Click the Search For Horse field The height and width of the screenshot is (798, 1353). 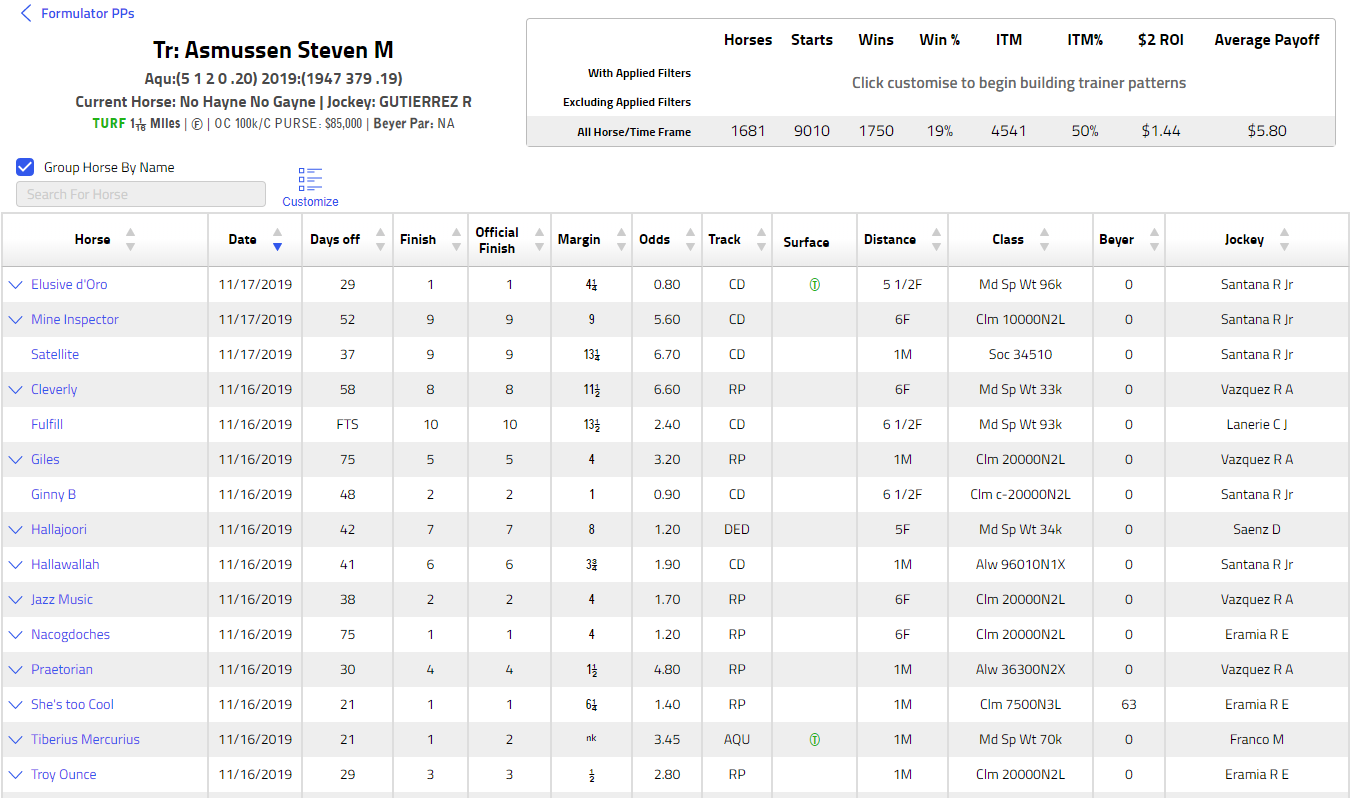tap(141, 194)
